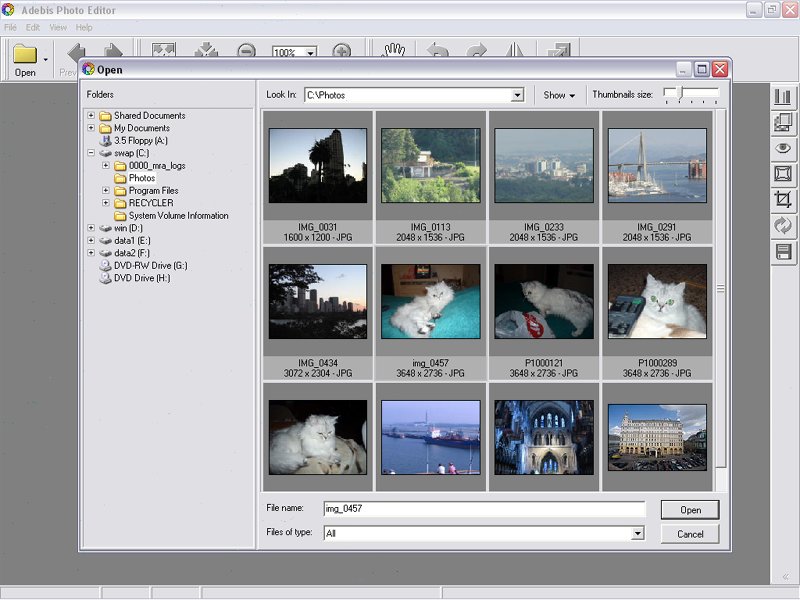Image resolution: width=800 pixels, height=600 pixels.
Task: Expand the Program Files folder node
Action: coord(106,190)
